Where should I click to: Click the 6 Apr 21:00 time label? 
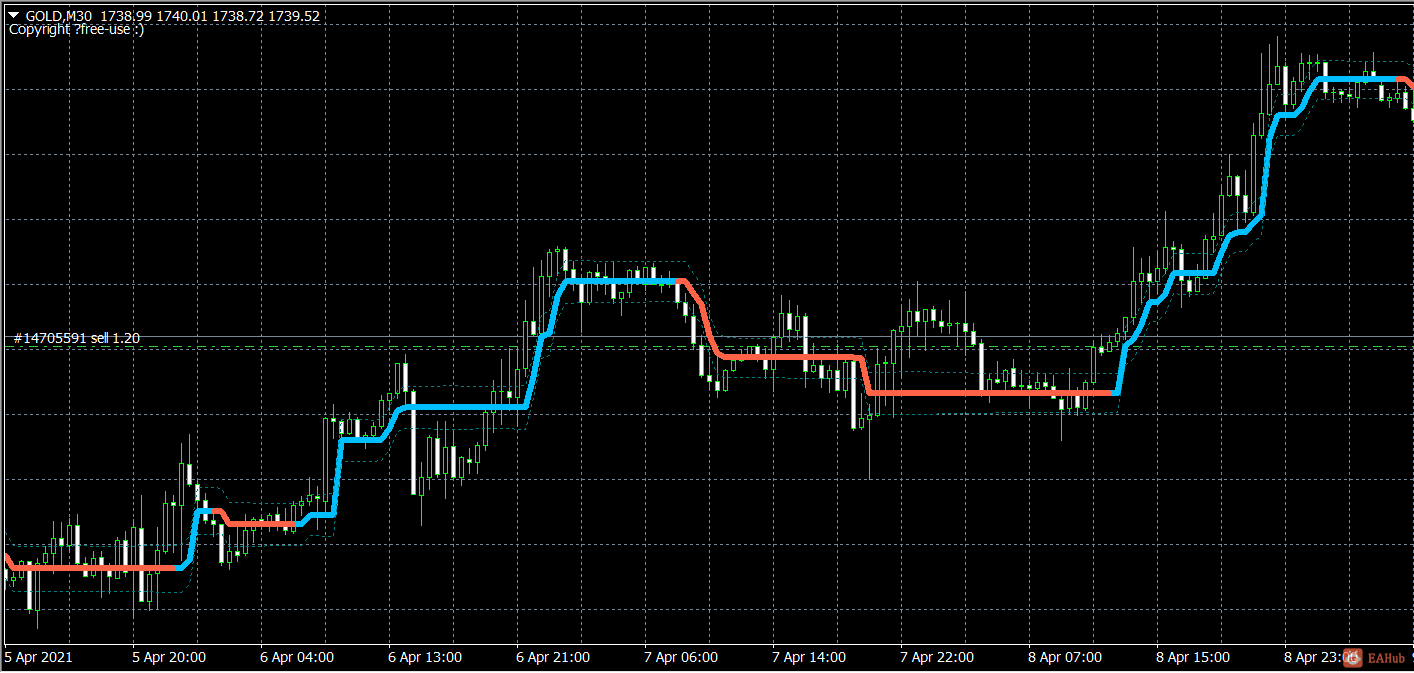[x=553, y=657]
